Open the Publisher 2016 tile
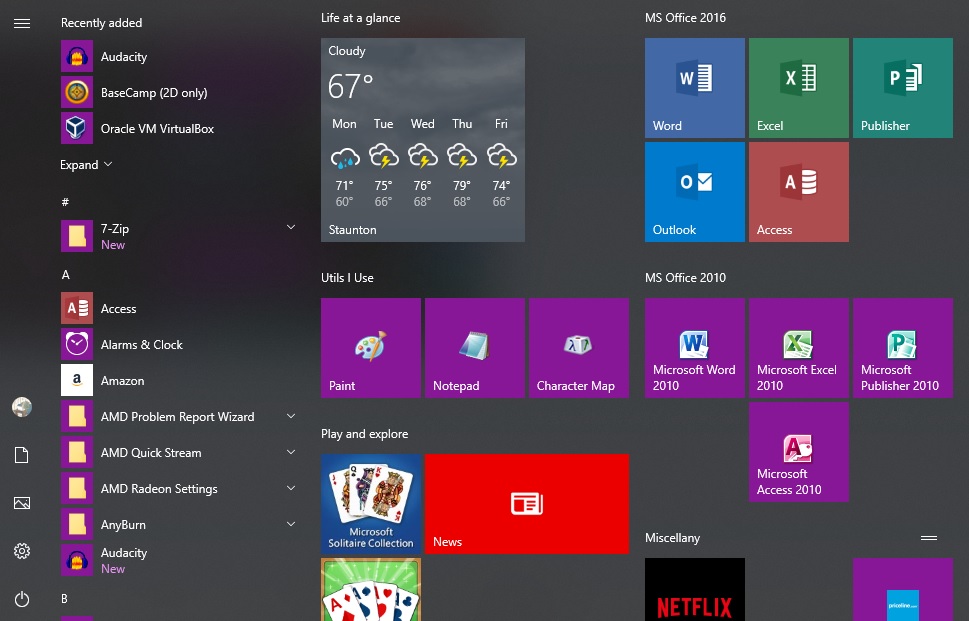The image size is (969, 621). pos(902,87)
